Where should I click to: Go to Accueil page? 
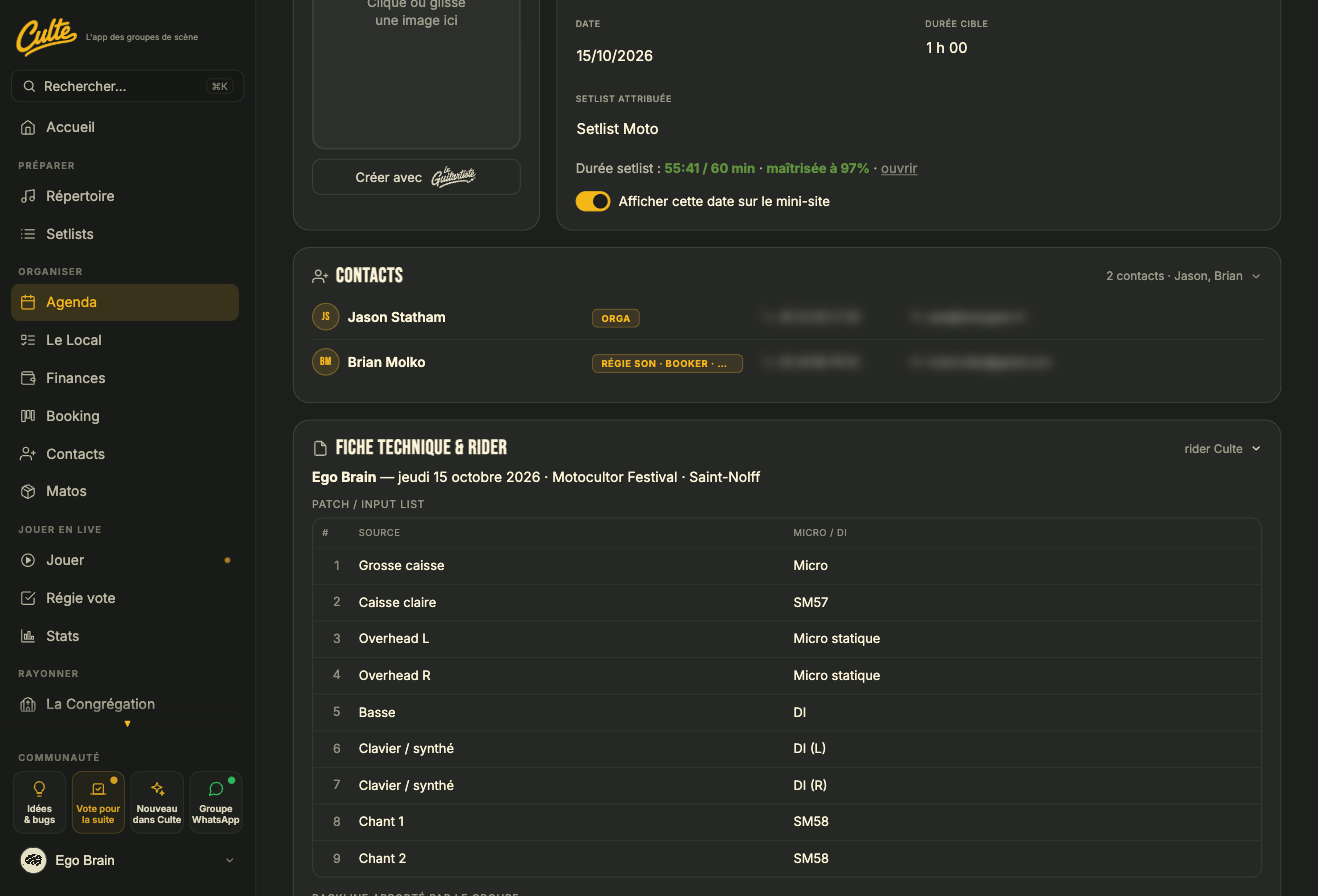[125, 127]
